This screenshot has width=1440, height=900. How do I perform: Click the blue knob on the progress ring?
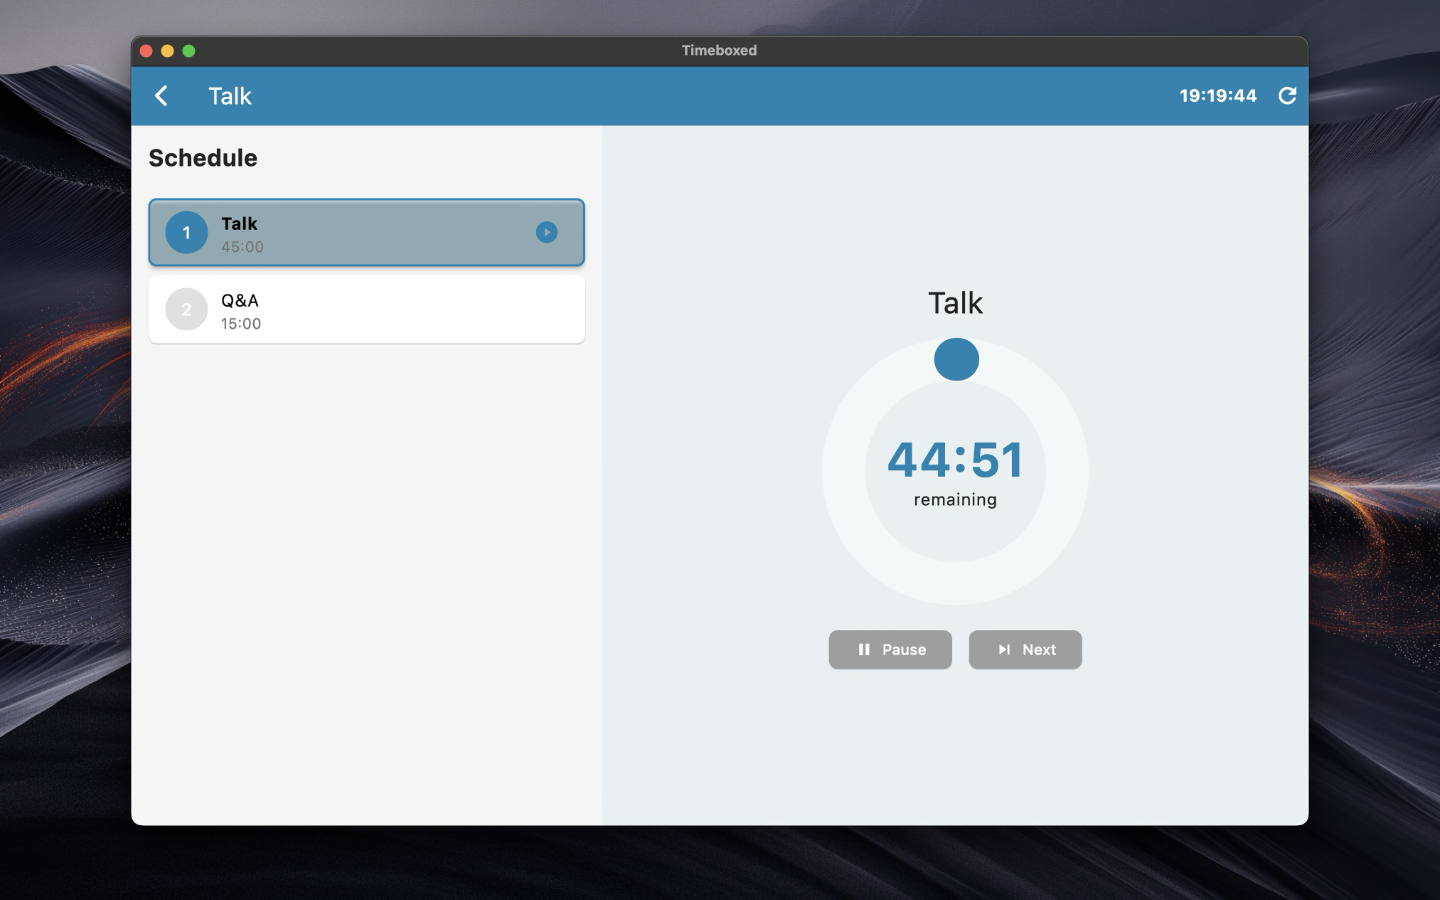pyautogui.click(x=956, y=359)
